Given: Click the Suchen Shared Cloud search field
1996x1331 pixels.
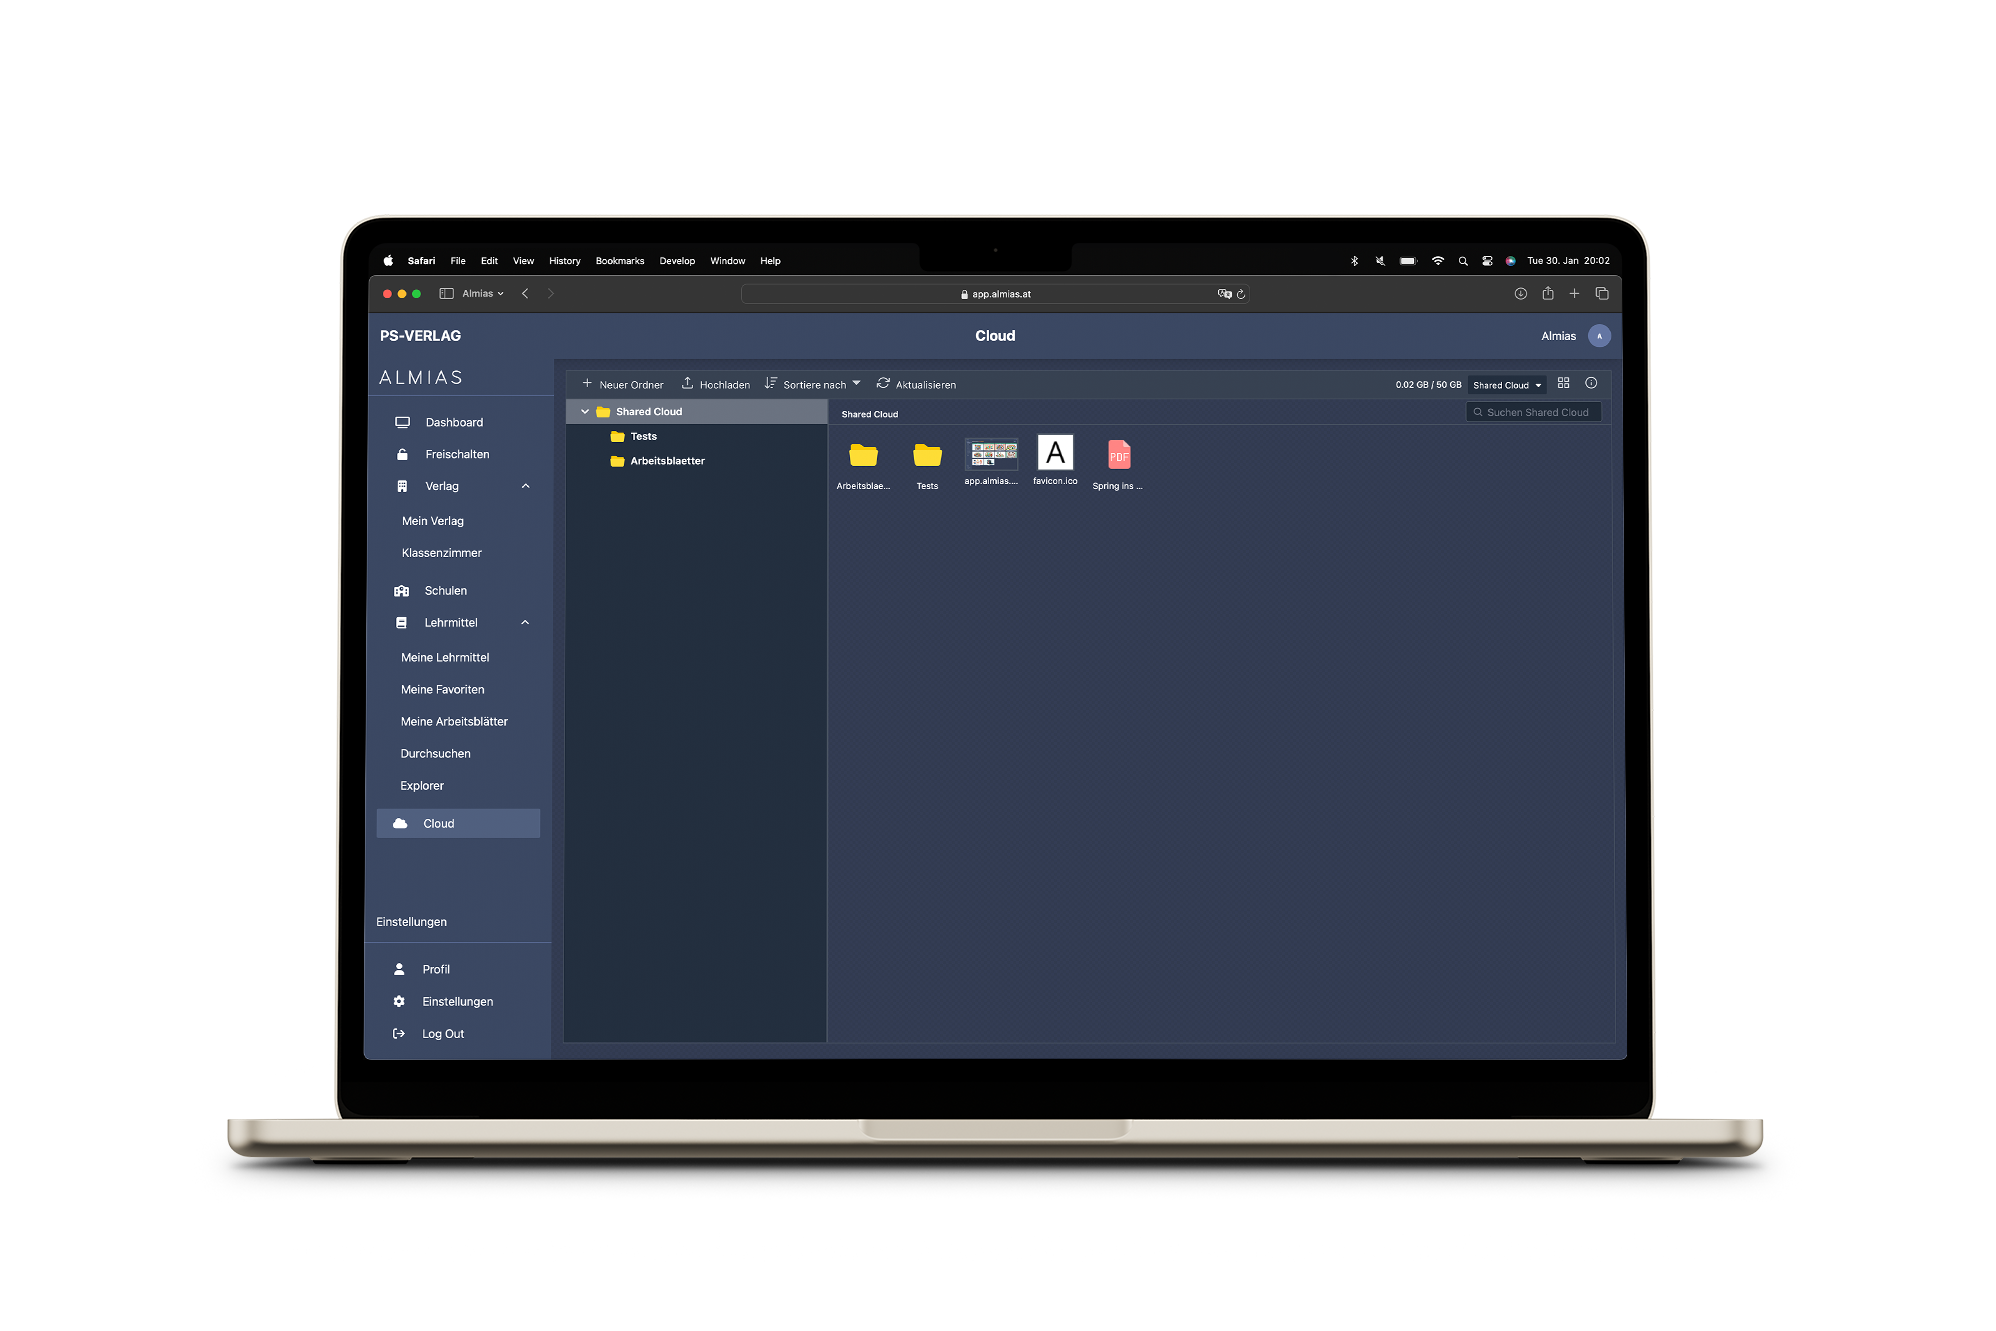Looking at the screenshot, I should click(x=1536, y=413).
